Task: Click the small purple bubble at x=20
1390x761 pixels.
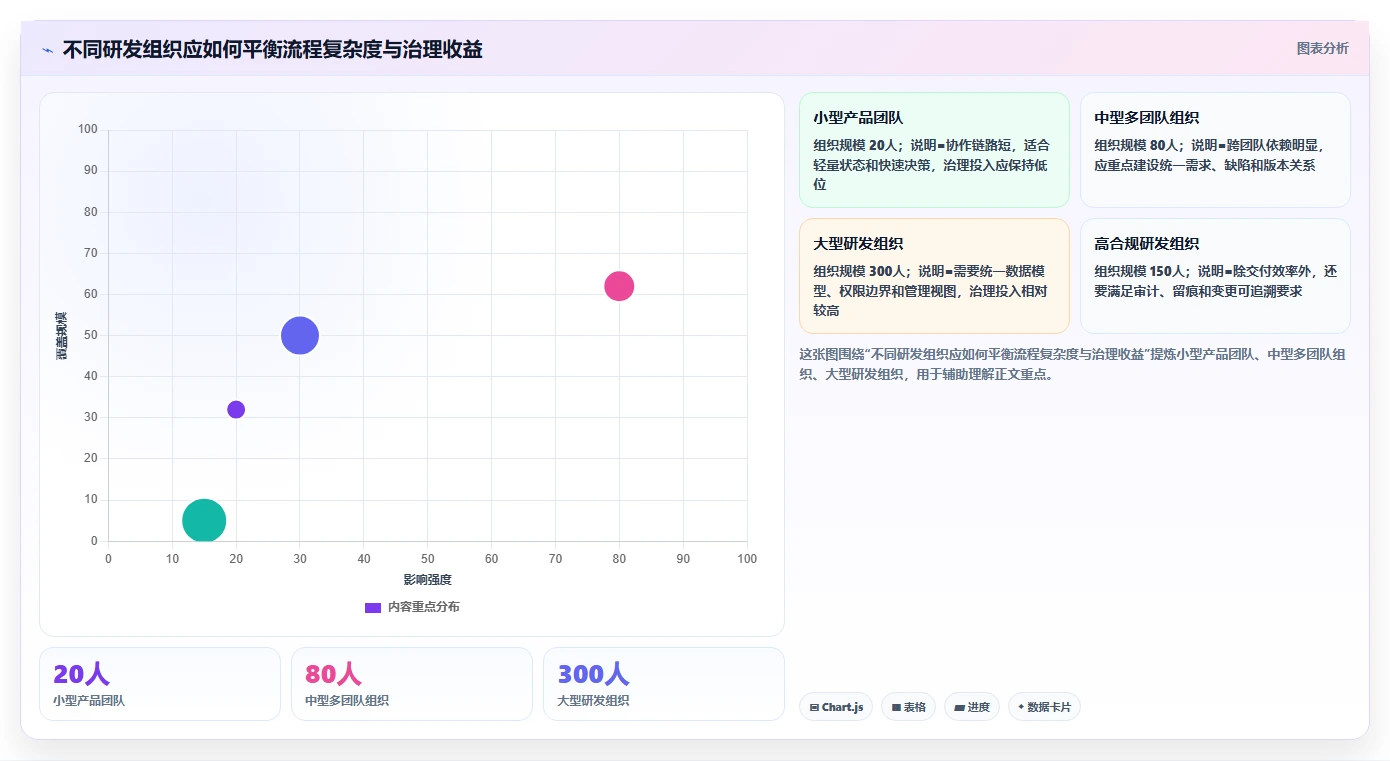Action: coord(236,409)
